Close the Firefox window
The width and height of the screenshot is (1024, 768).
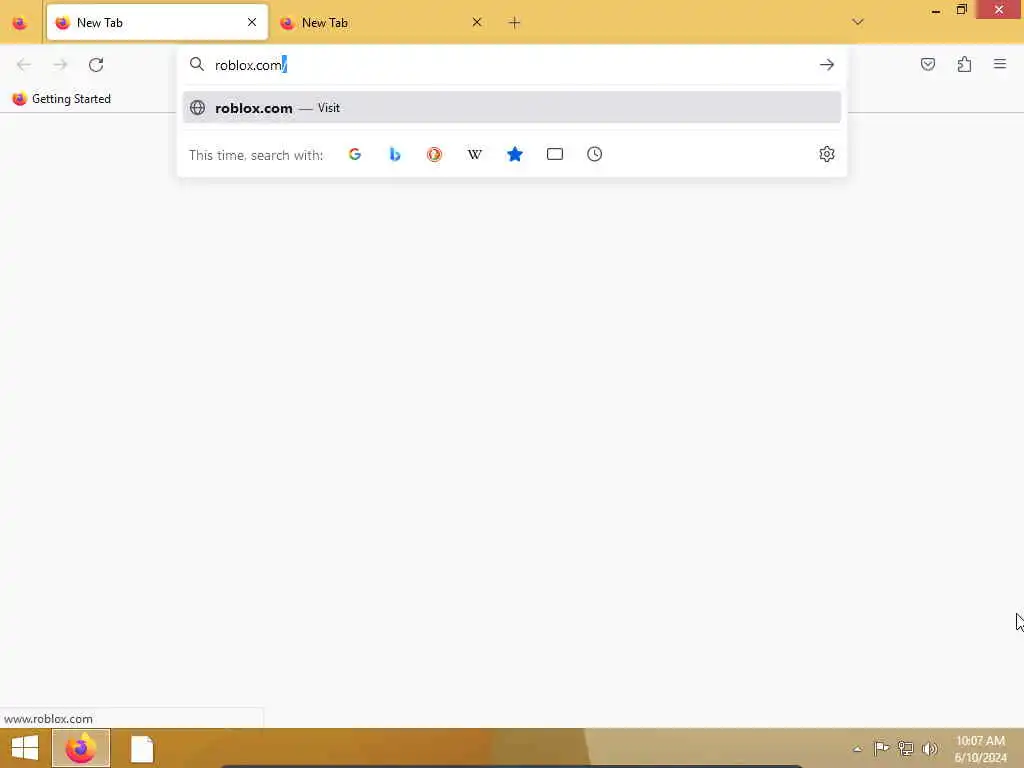pos(999,9)
